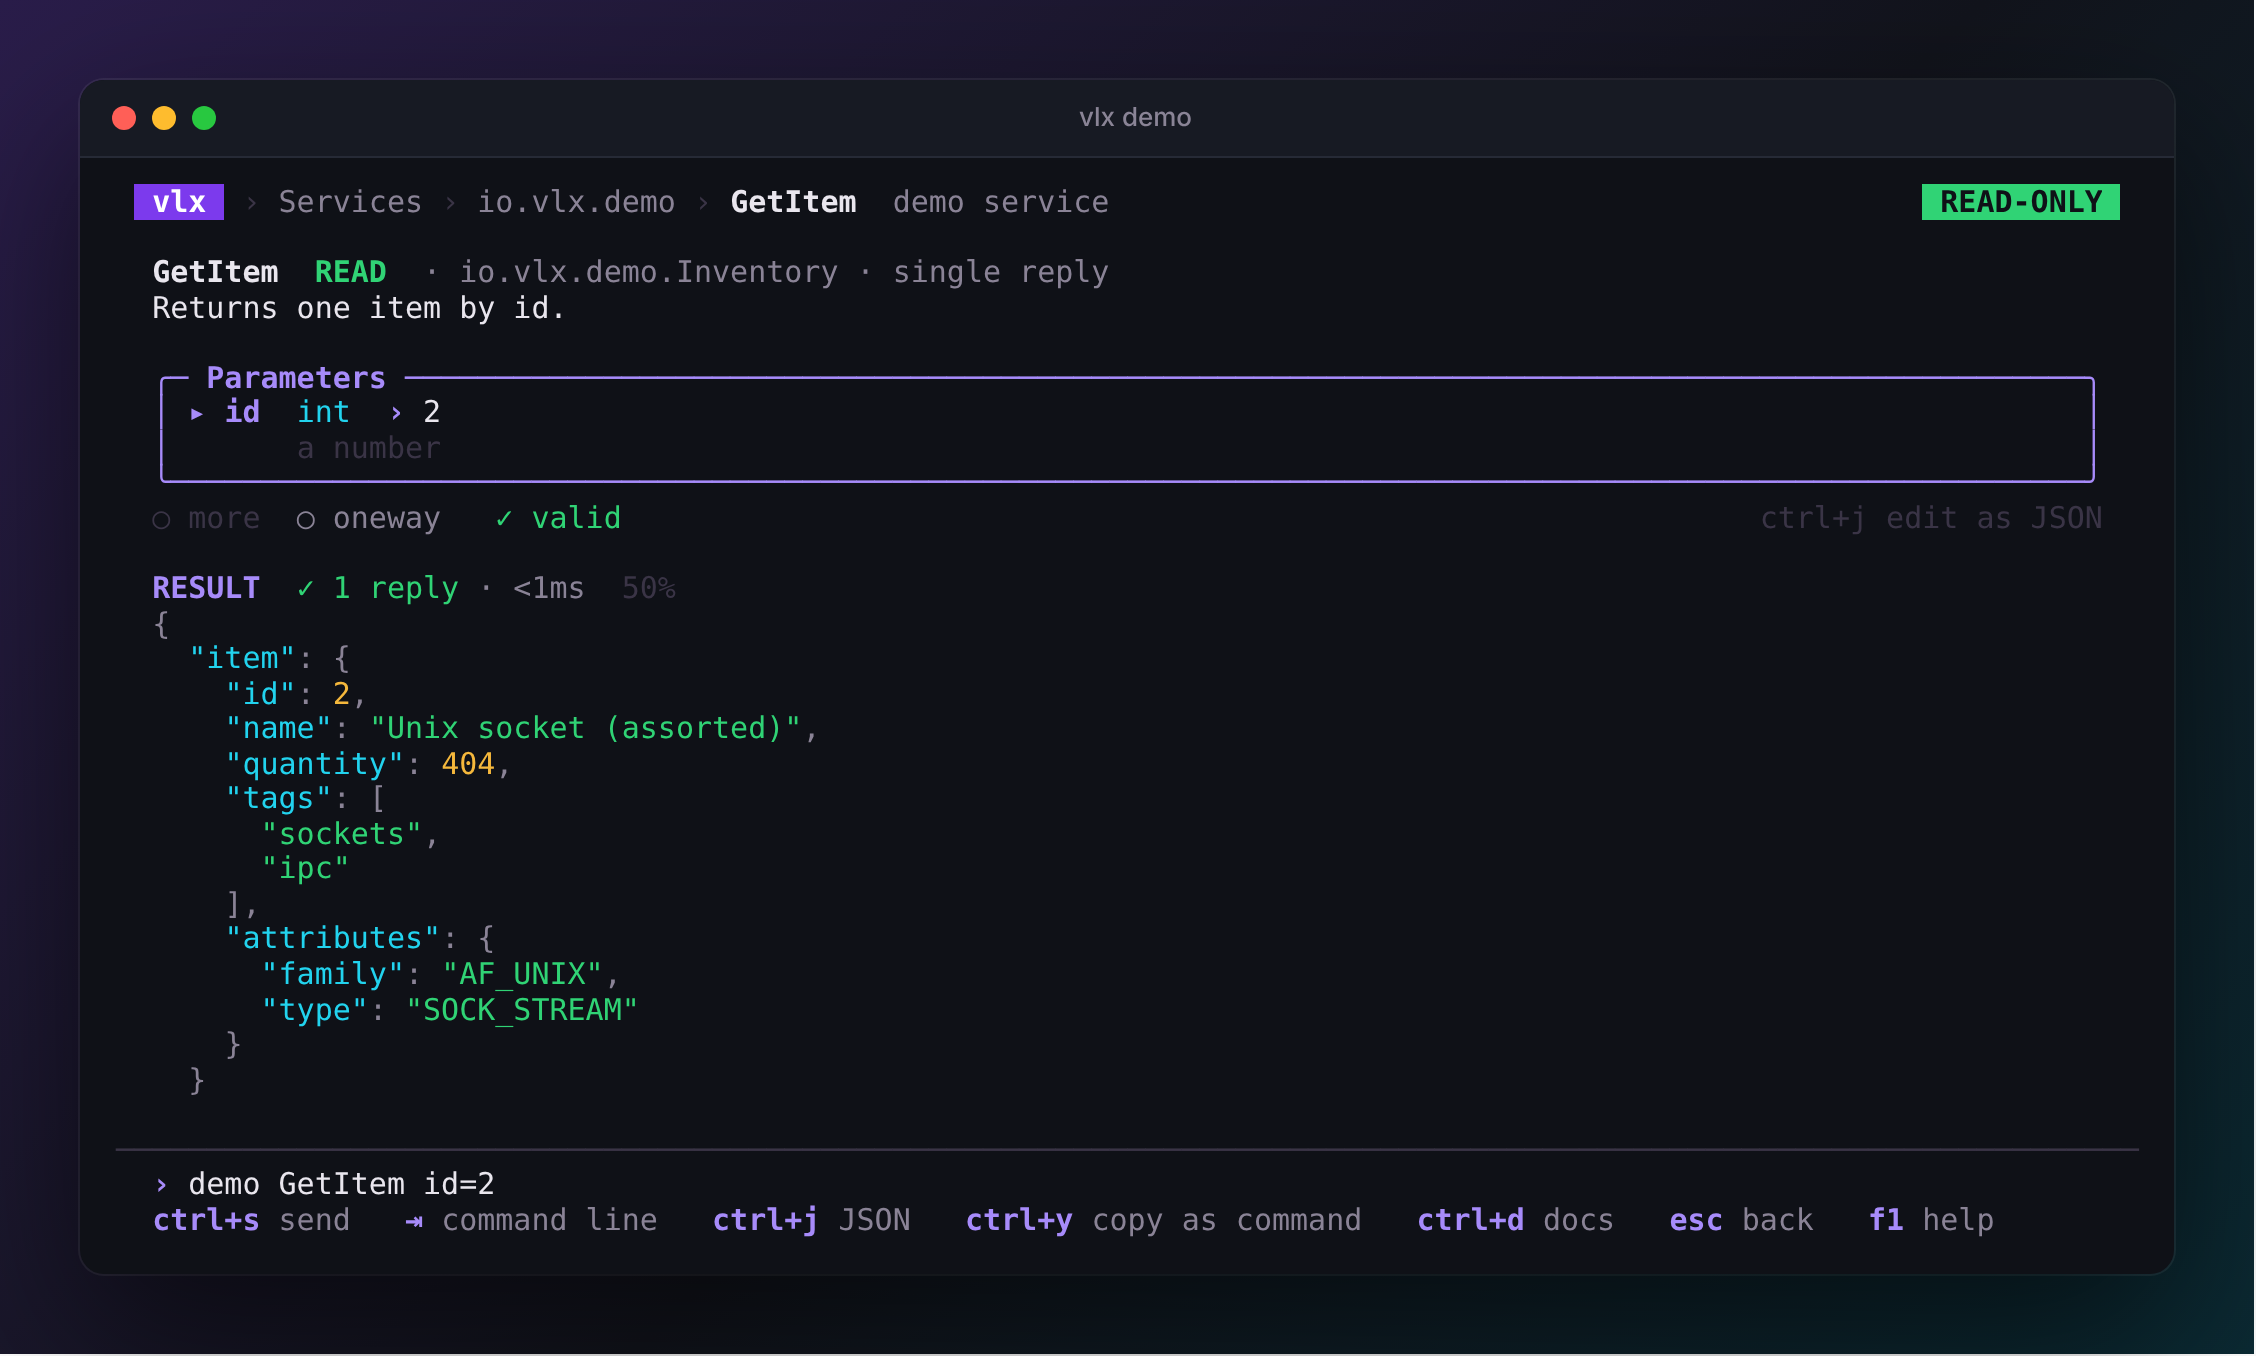Viewport: 2256px width, 1356px height.
Task: Click the "ipc" tag value
Action: click(x=305, y=869)
